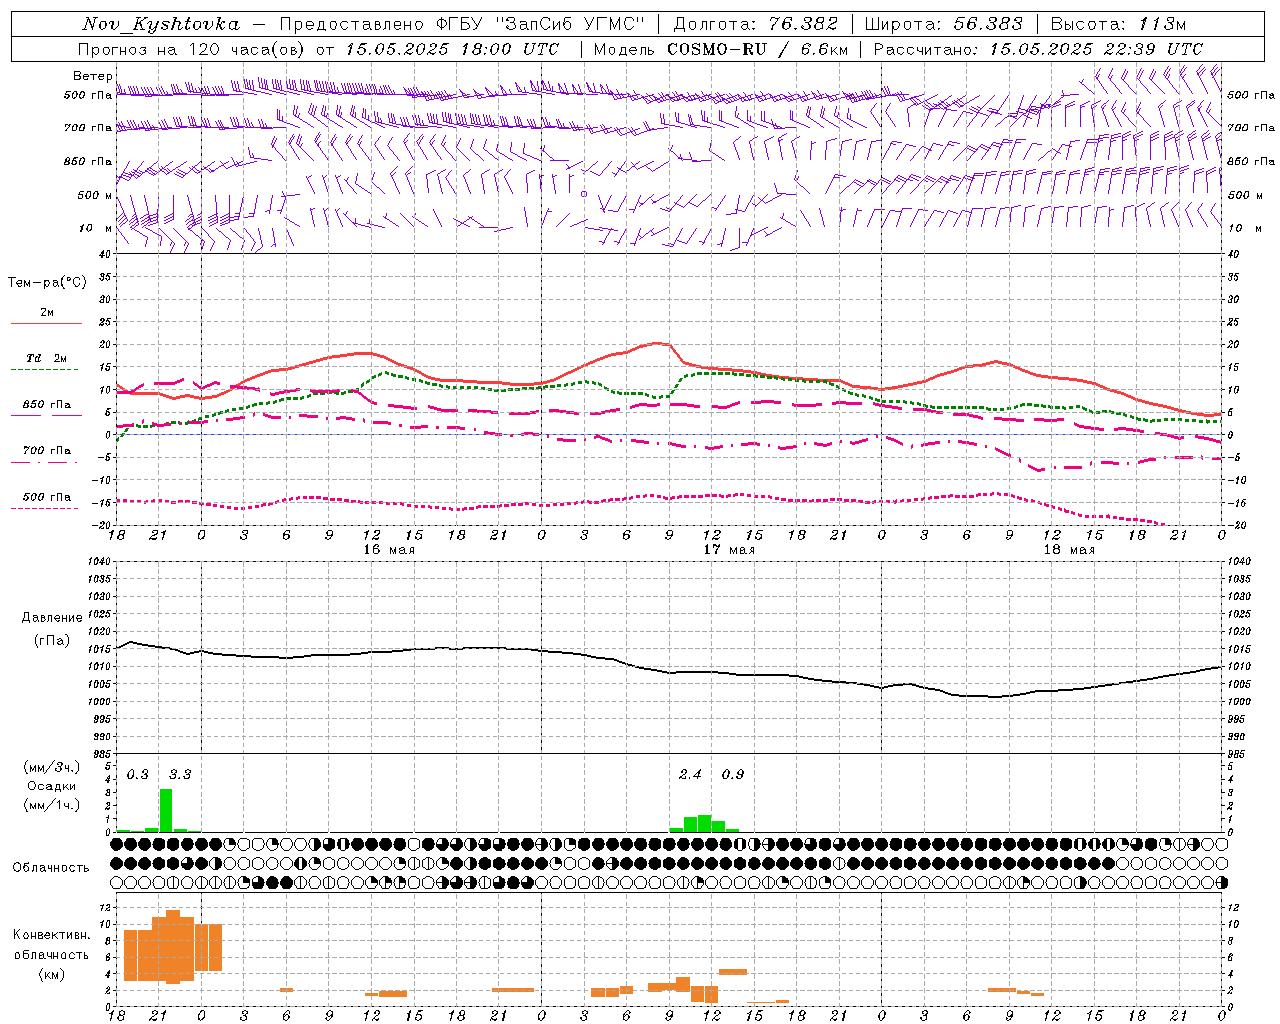Click the 17 мая date label
Viewport: 1280px width, 1024px height.
729,550
